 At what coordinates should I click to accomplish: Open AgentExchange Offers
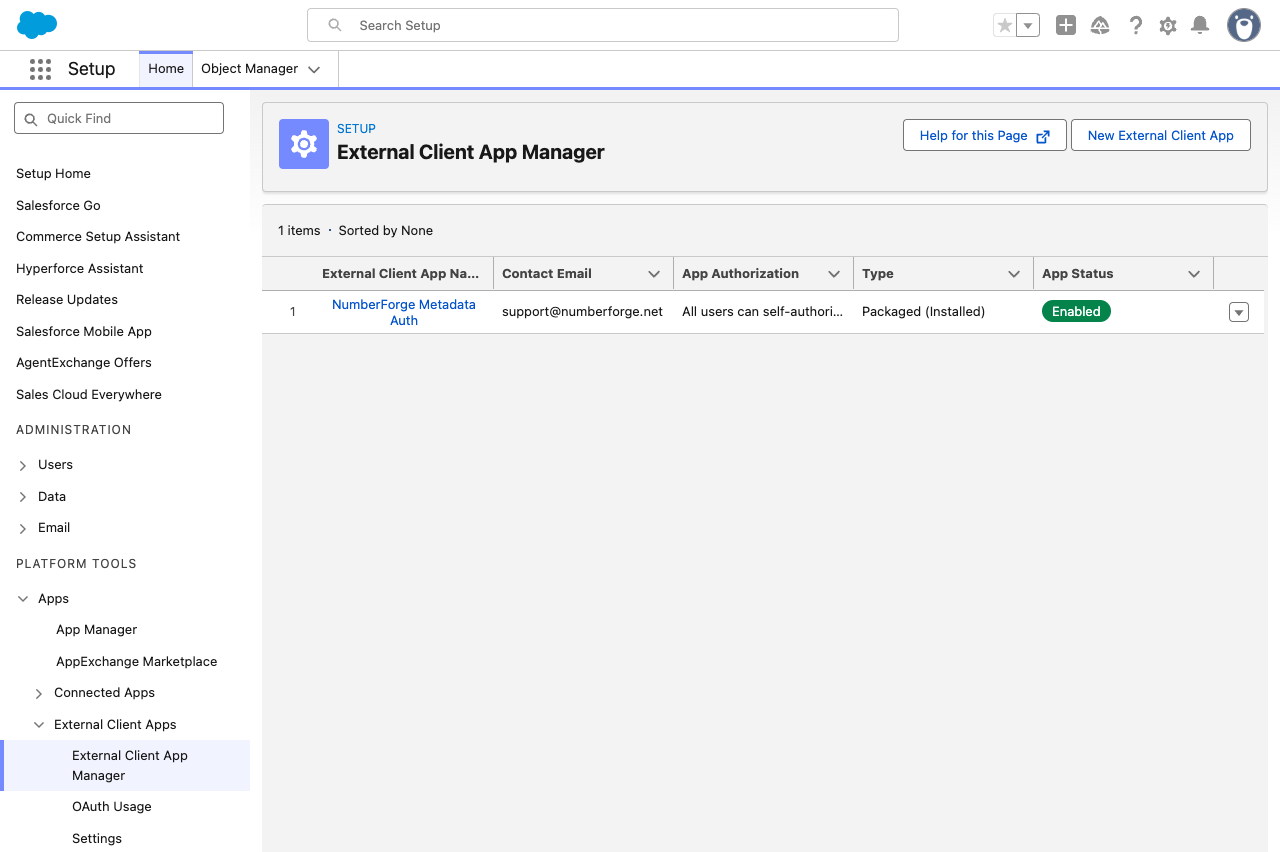click(x=84, y=362)
